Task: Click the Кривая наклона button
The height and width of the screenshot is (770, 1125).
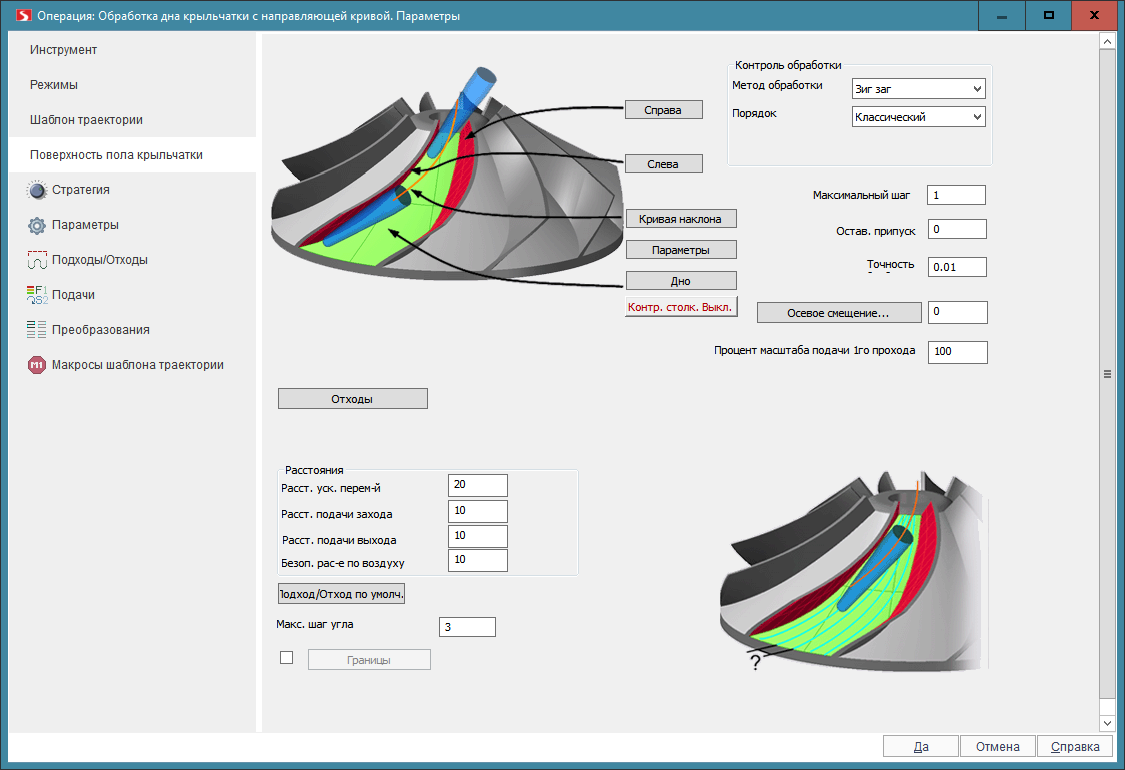Action: coord(681,219)
